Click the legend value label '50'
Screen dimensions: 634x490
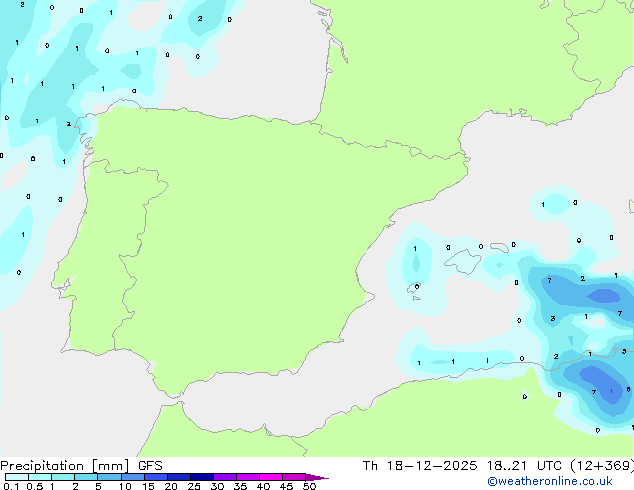pos(309,486)
